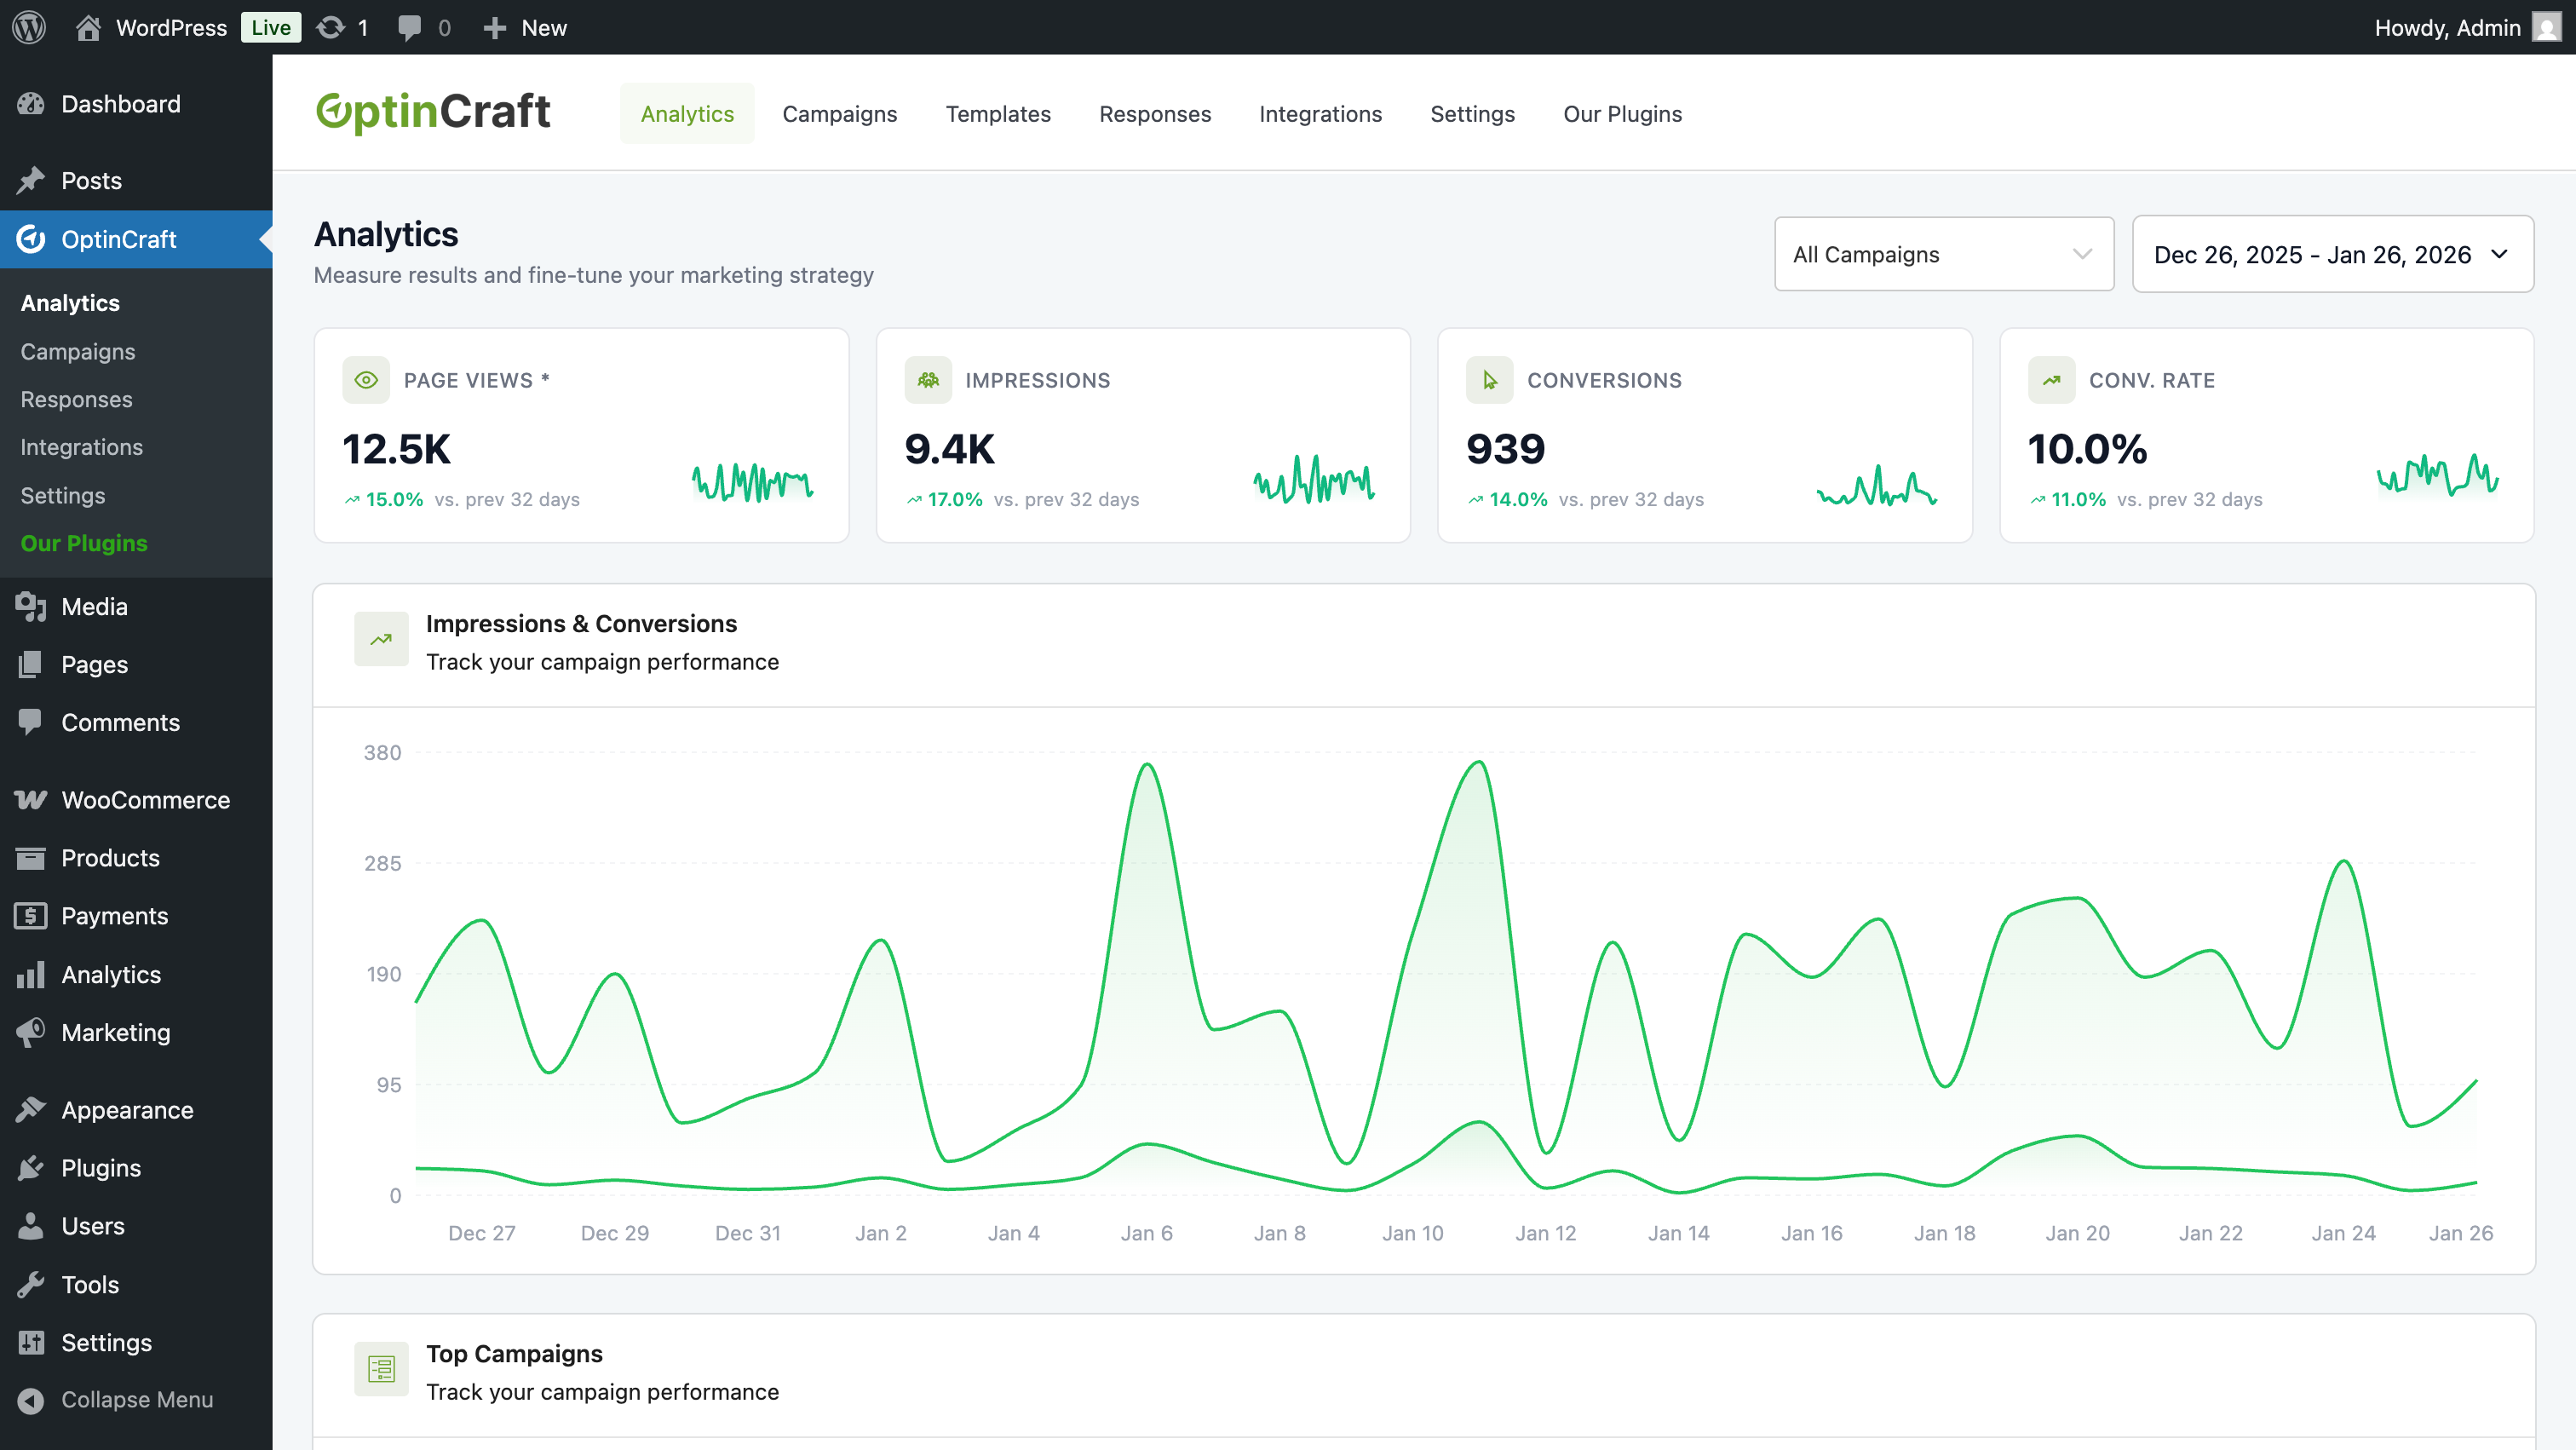Click the Admin user avatar
The height and width of the screenshot is (1450, 2576).
coord(2546,27)
